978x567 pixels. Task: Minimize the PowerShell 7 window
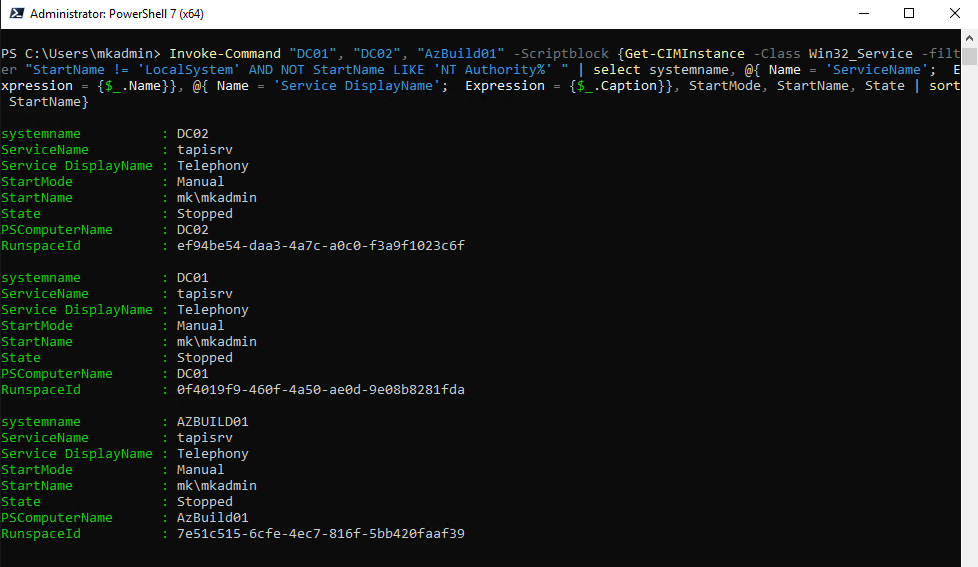pos(862,14)
